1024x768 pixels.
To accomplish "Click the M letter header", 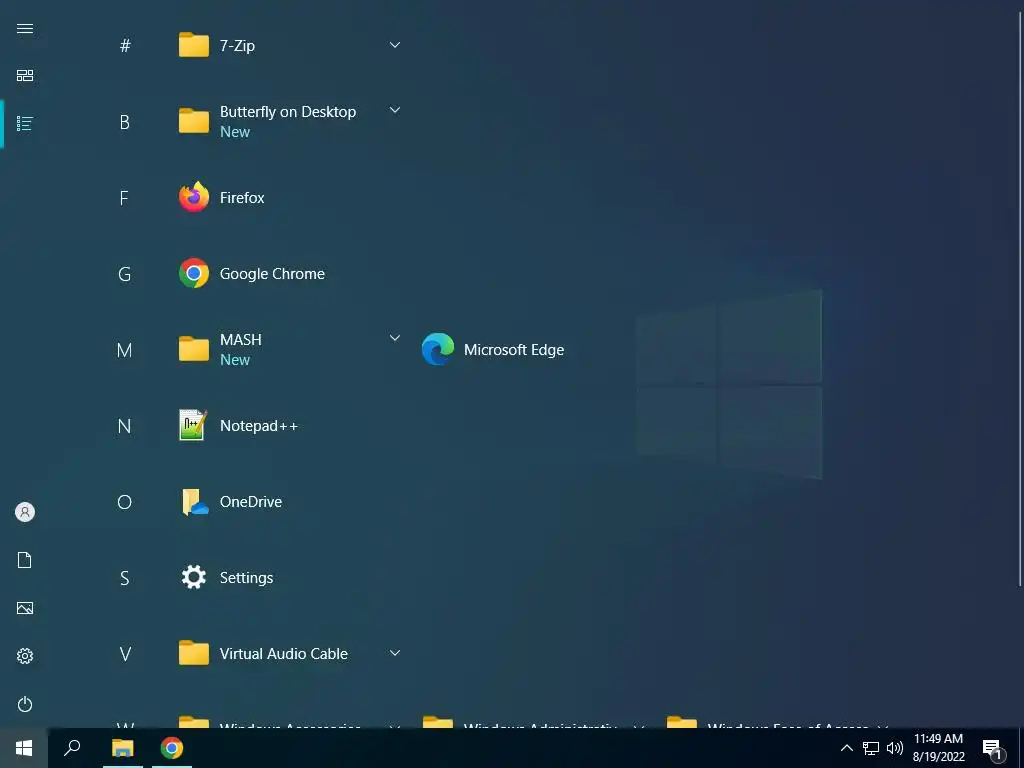I will [x=125, y=350].
